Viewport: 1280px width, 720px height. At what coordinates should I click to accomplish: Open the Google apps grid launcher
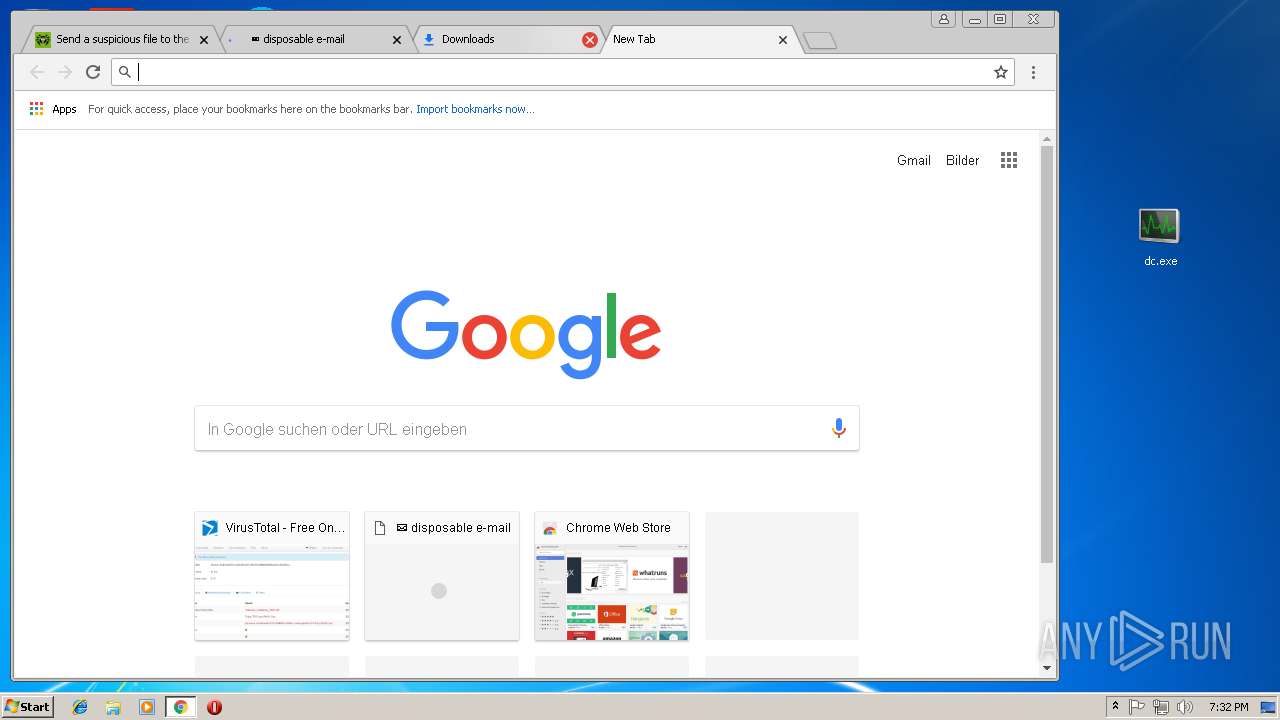[x=1009, y=160]
